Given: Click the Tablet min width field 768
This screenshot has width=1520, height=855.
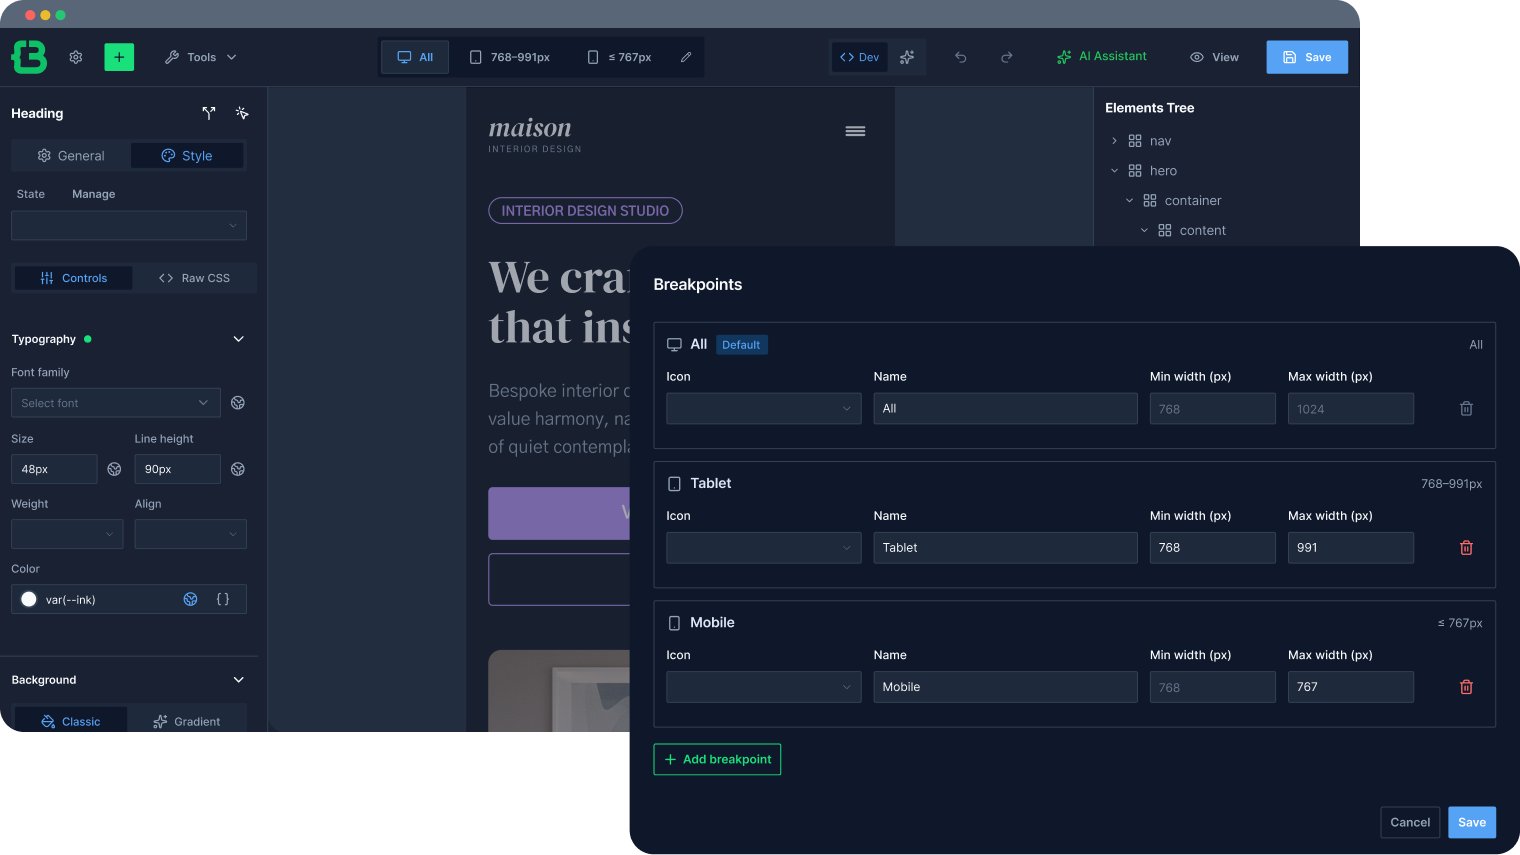Looking at the screenshot, I should 1212,548.
